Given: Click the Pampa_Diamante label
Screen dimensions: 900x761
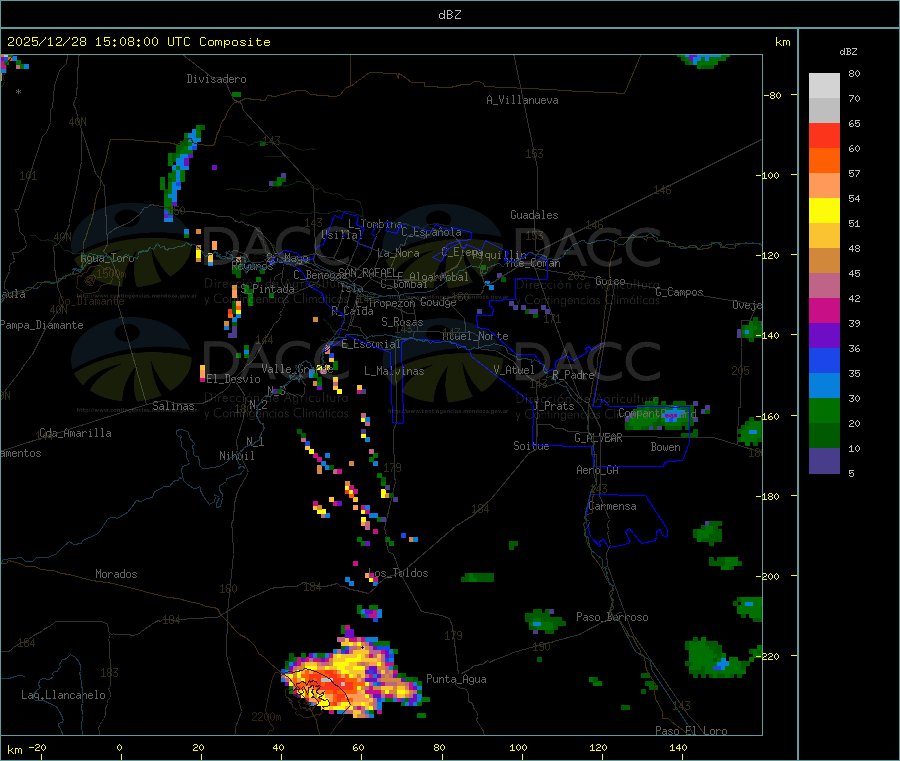Looking at the screenshot, I should 42,325.
